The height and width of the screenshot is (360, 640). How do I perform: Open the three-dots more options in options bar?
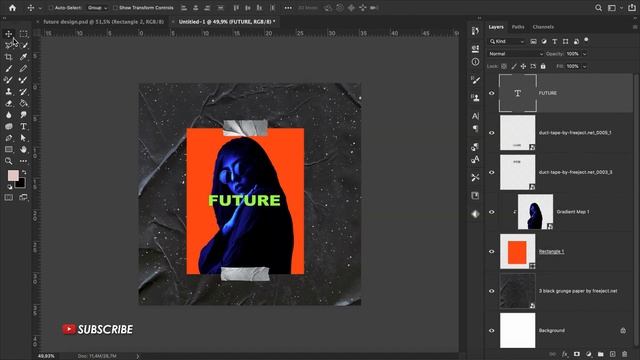point(288,8)
